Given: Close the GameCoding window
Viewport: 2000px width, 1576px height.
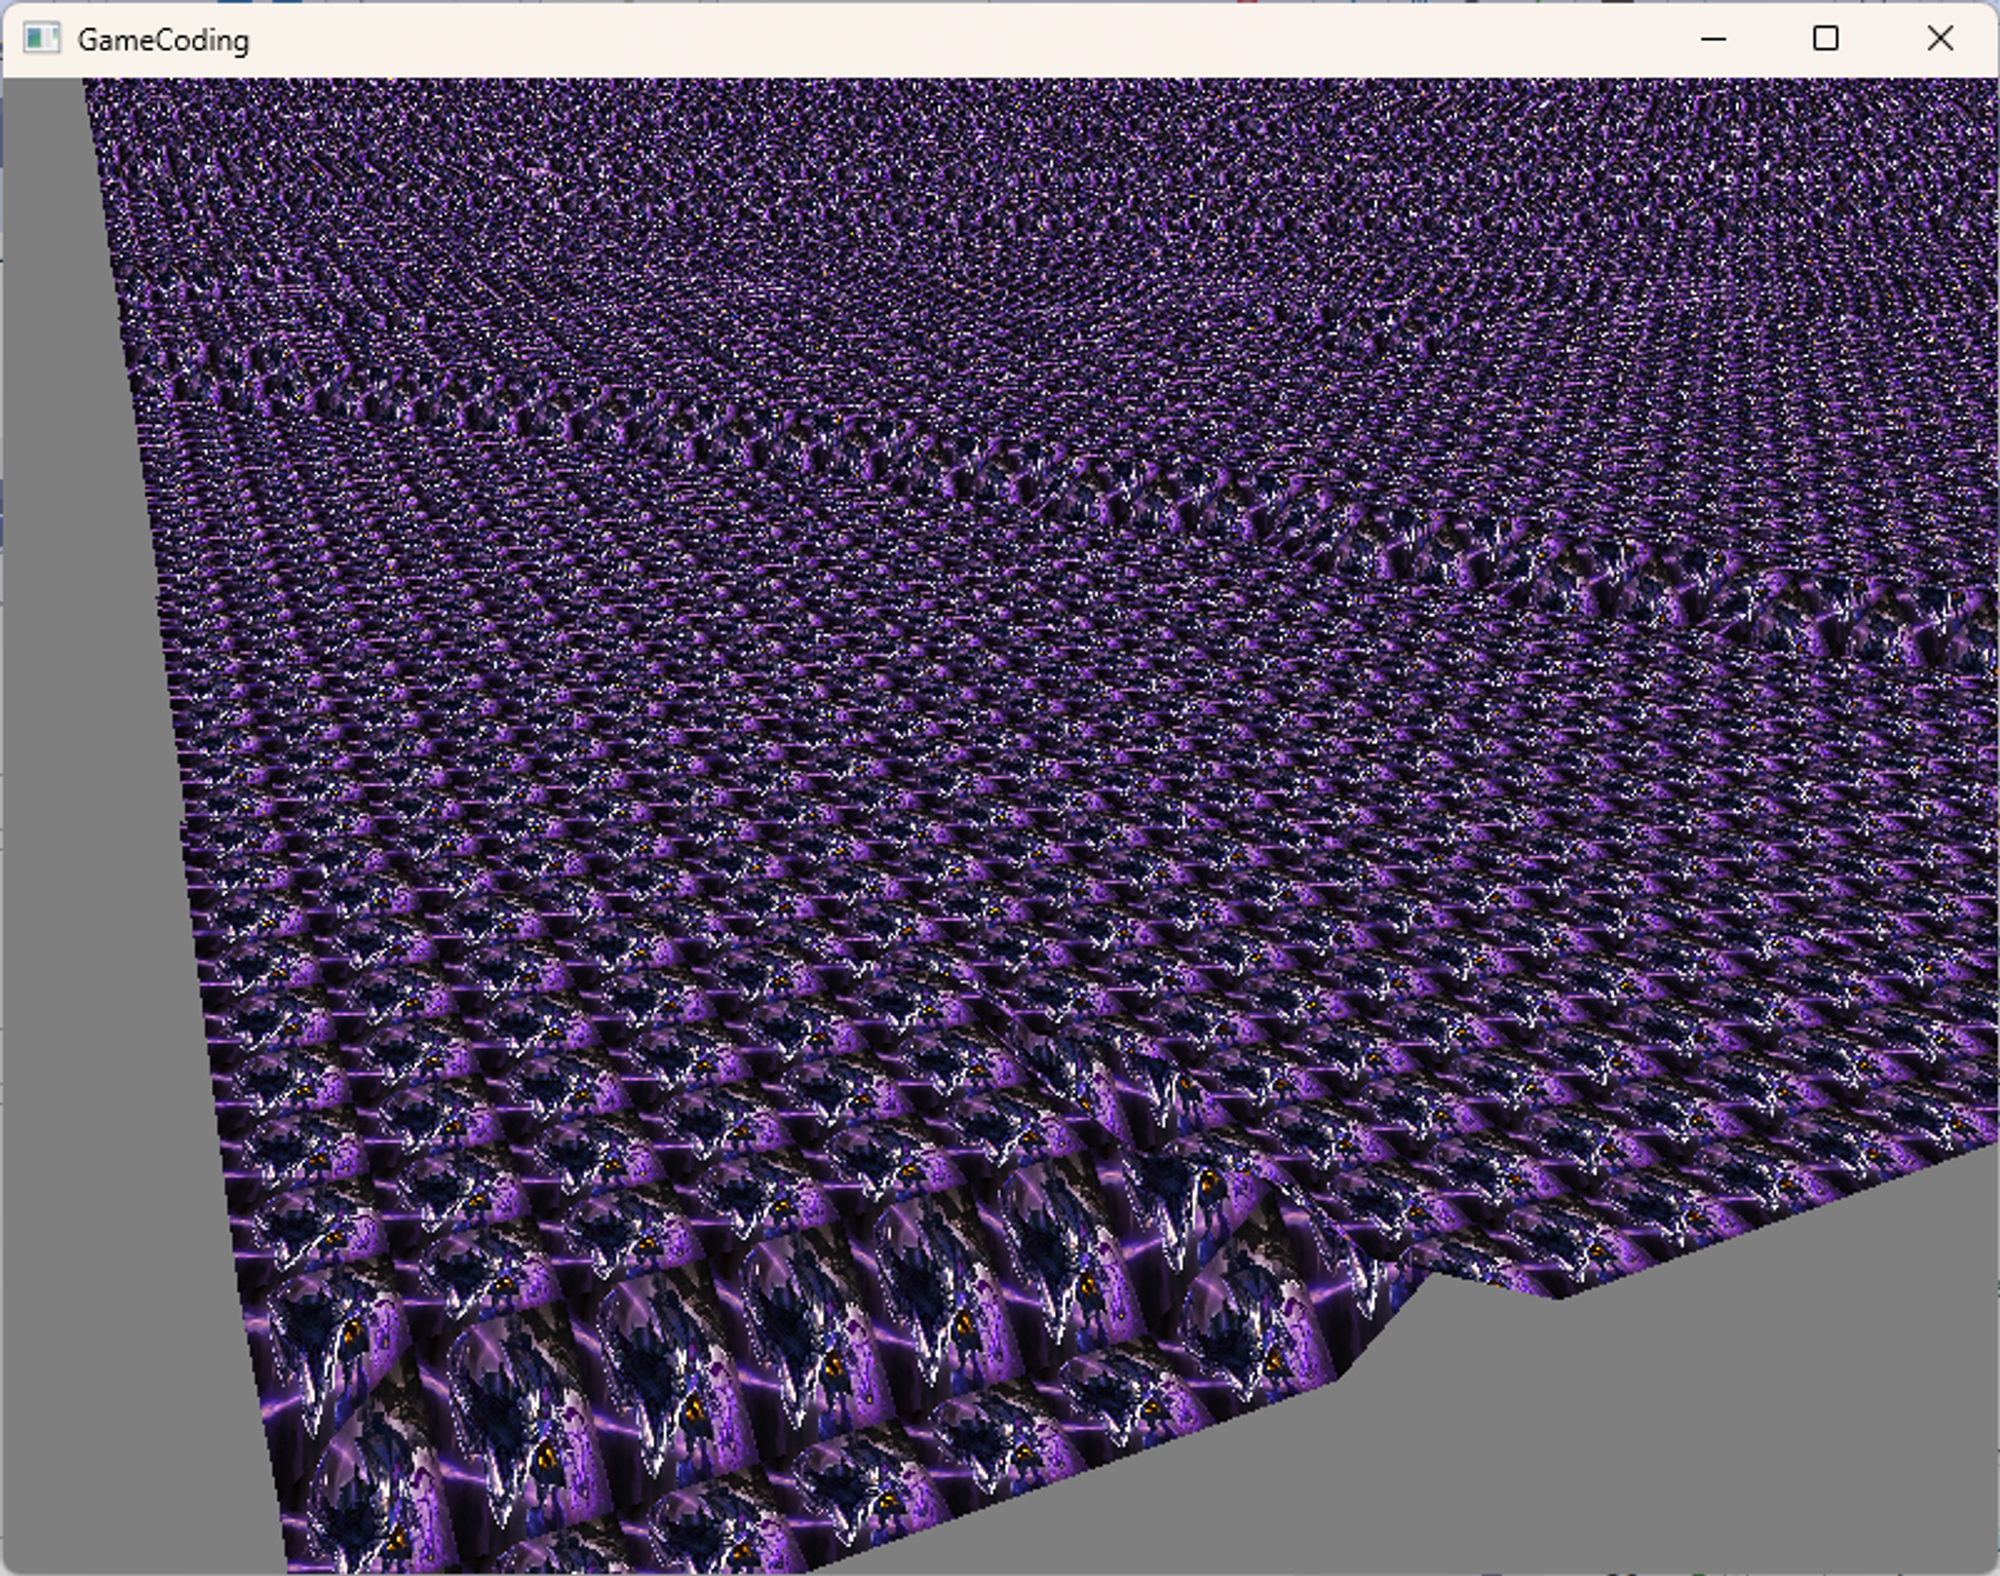Looking at the screenshot, I should [x=1940, y=39].
